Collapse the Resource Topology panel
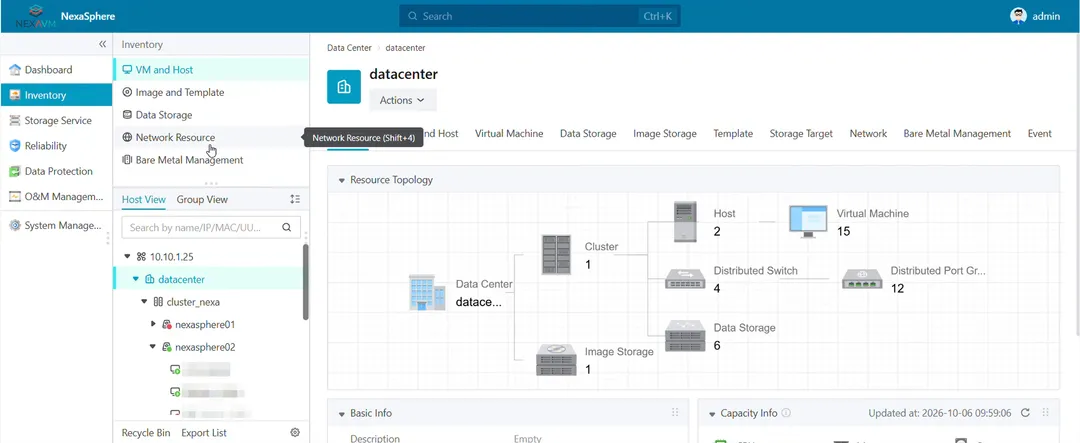 point(342,180)
